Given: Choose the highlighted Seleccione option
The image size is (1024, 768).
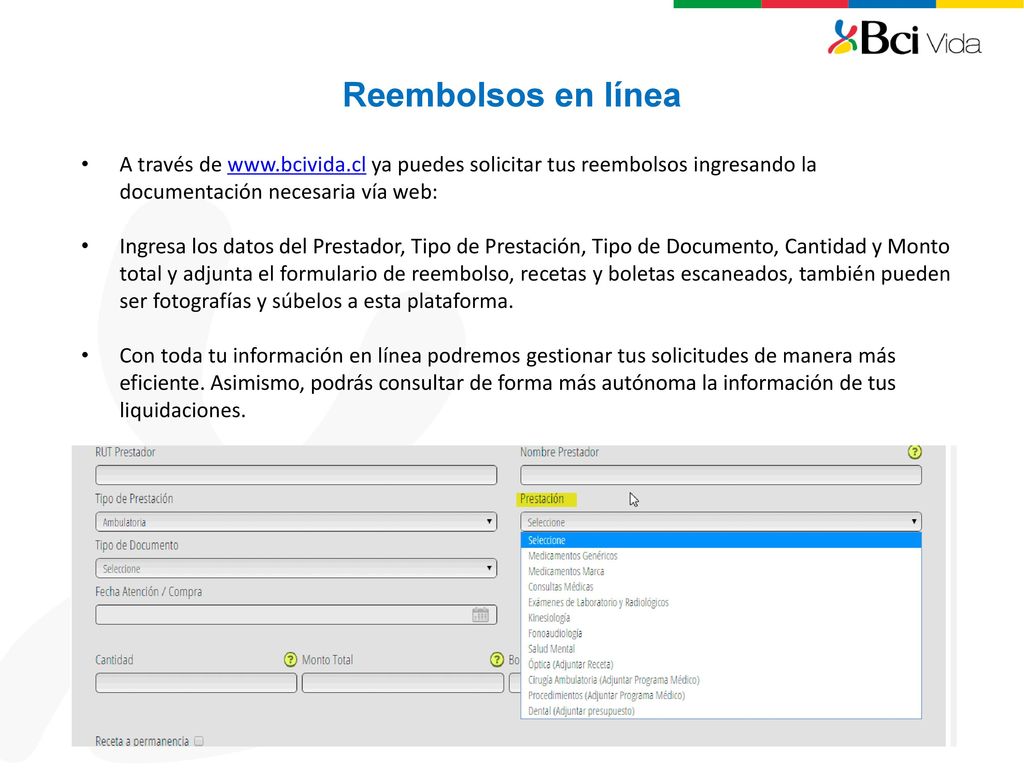Looking at the screenshot, I should tap(721, 540).
